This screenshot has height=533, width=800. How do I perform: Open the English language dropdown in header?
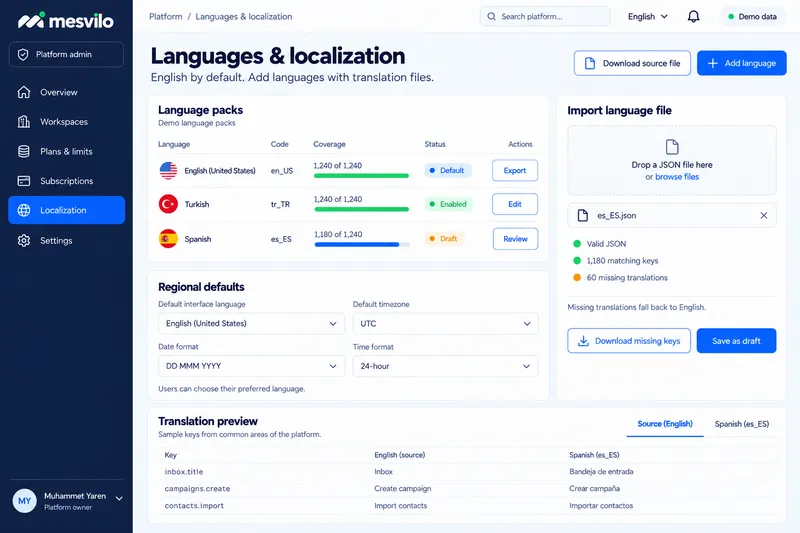point(648,16)
